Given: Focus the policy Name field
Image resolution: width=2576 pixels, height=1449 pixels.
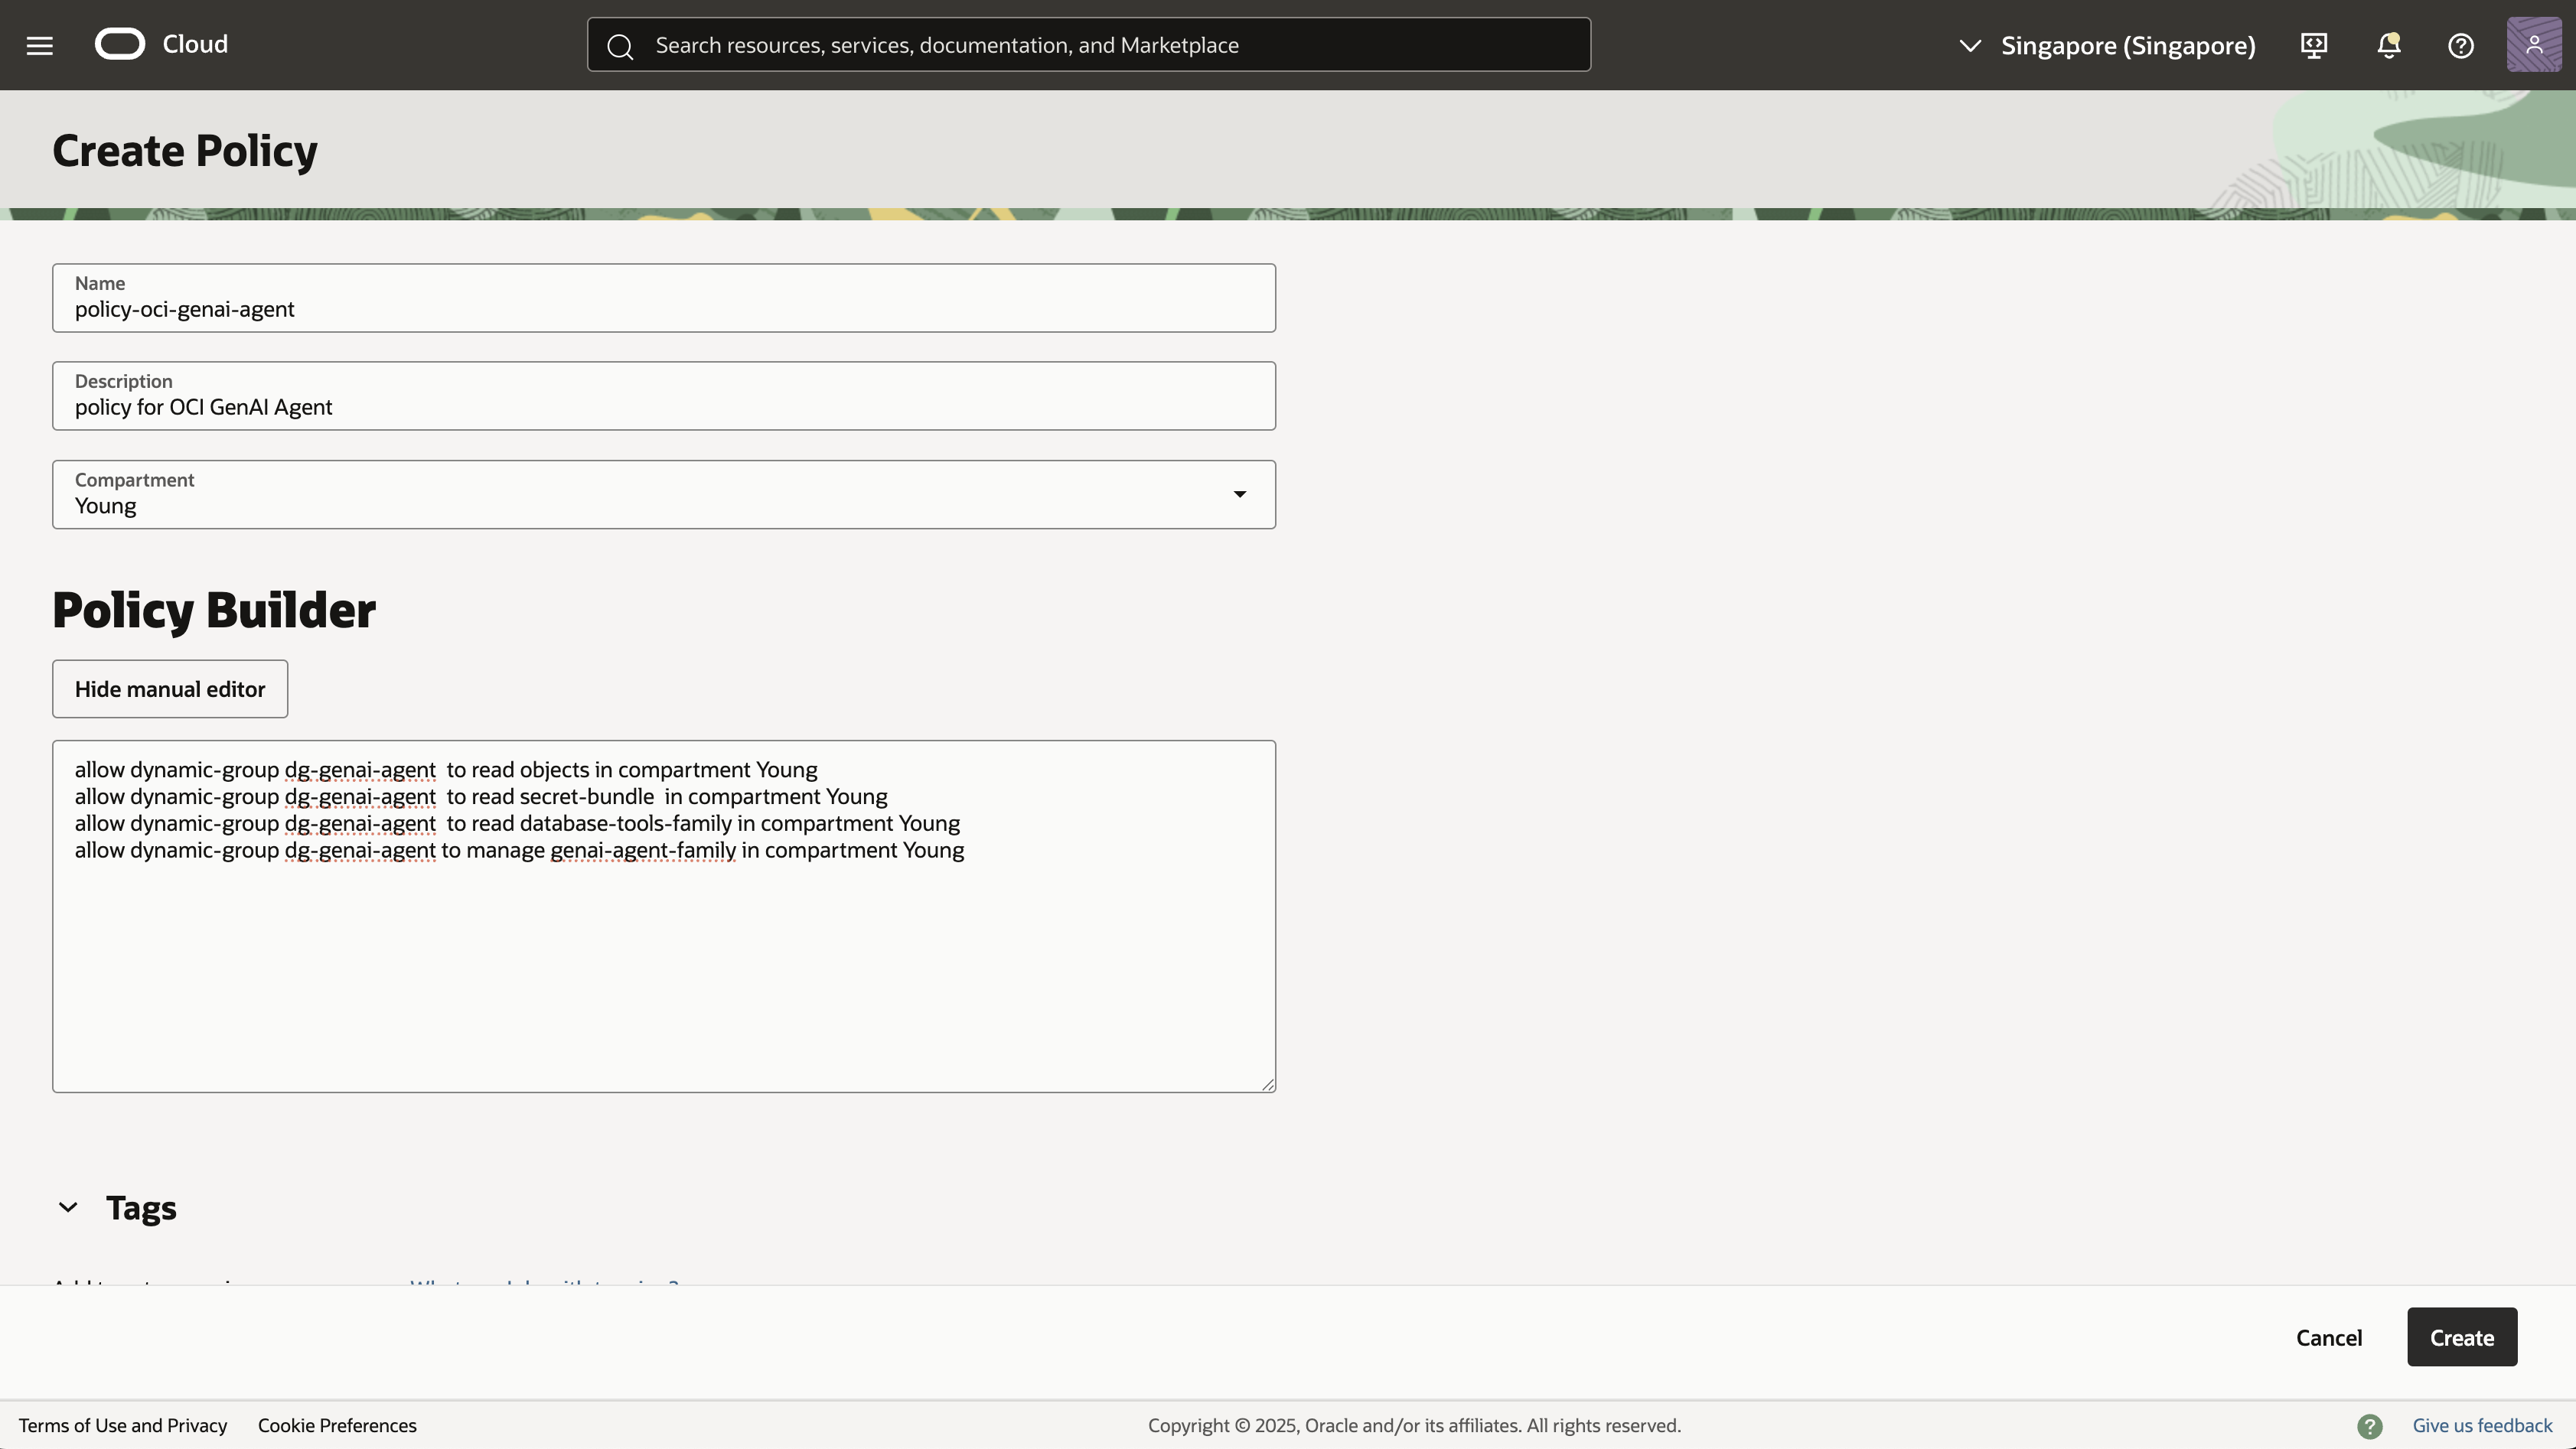Looking at the screenshot, I should [x=664, y=309].
